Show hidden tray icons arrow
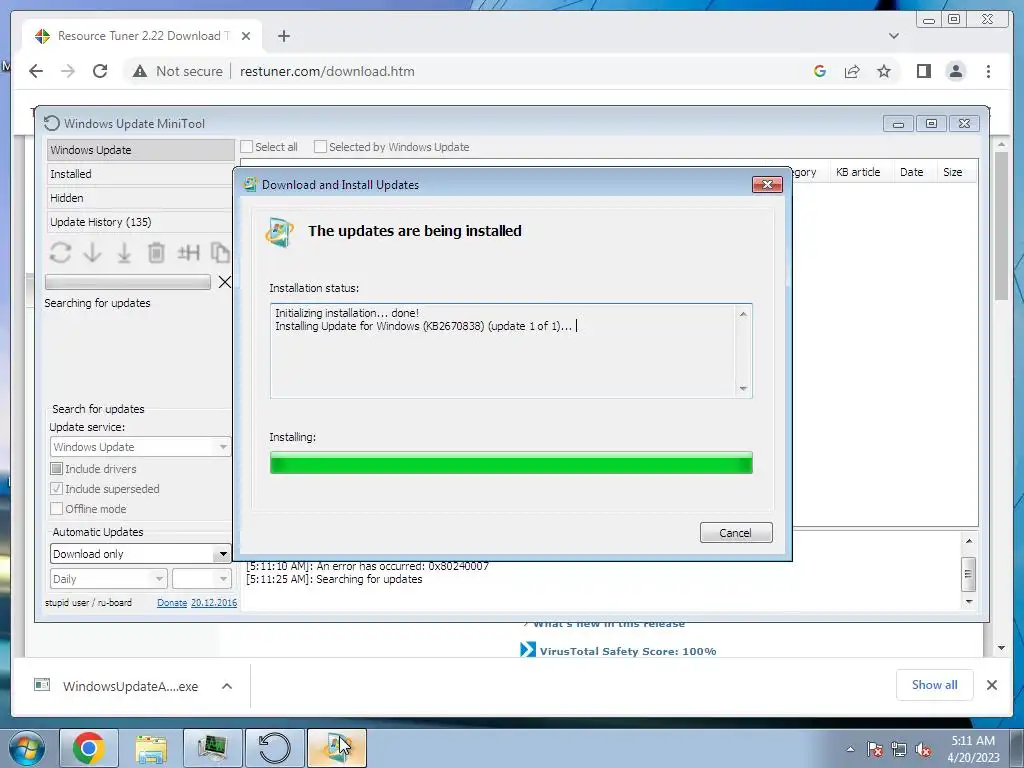Image resolution: width=1024 pixels, height=768 pixels. (x=850, y=750)
